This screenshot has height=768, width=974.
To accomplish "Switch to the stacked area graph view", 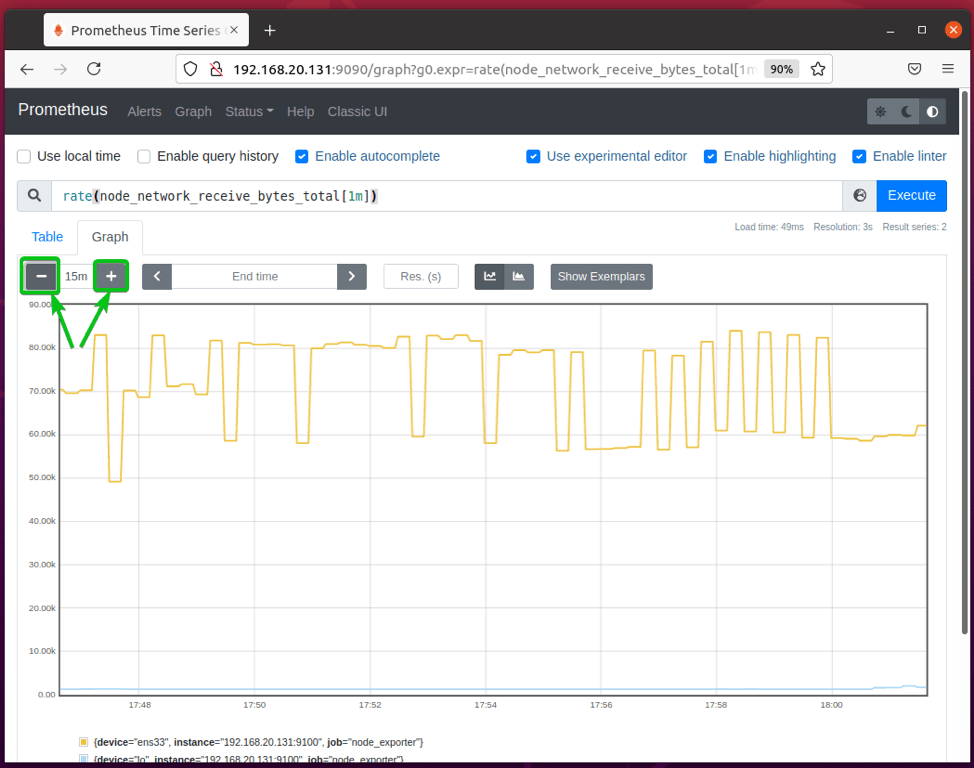I will click(519, 277).
